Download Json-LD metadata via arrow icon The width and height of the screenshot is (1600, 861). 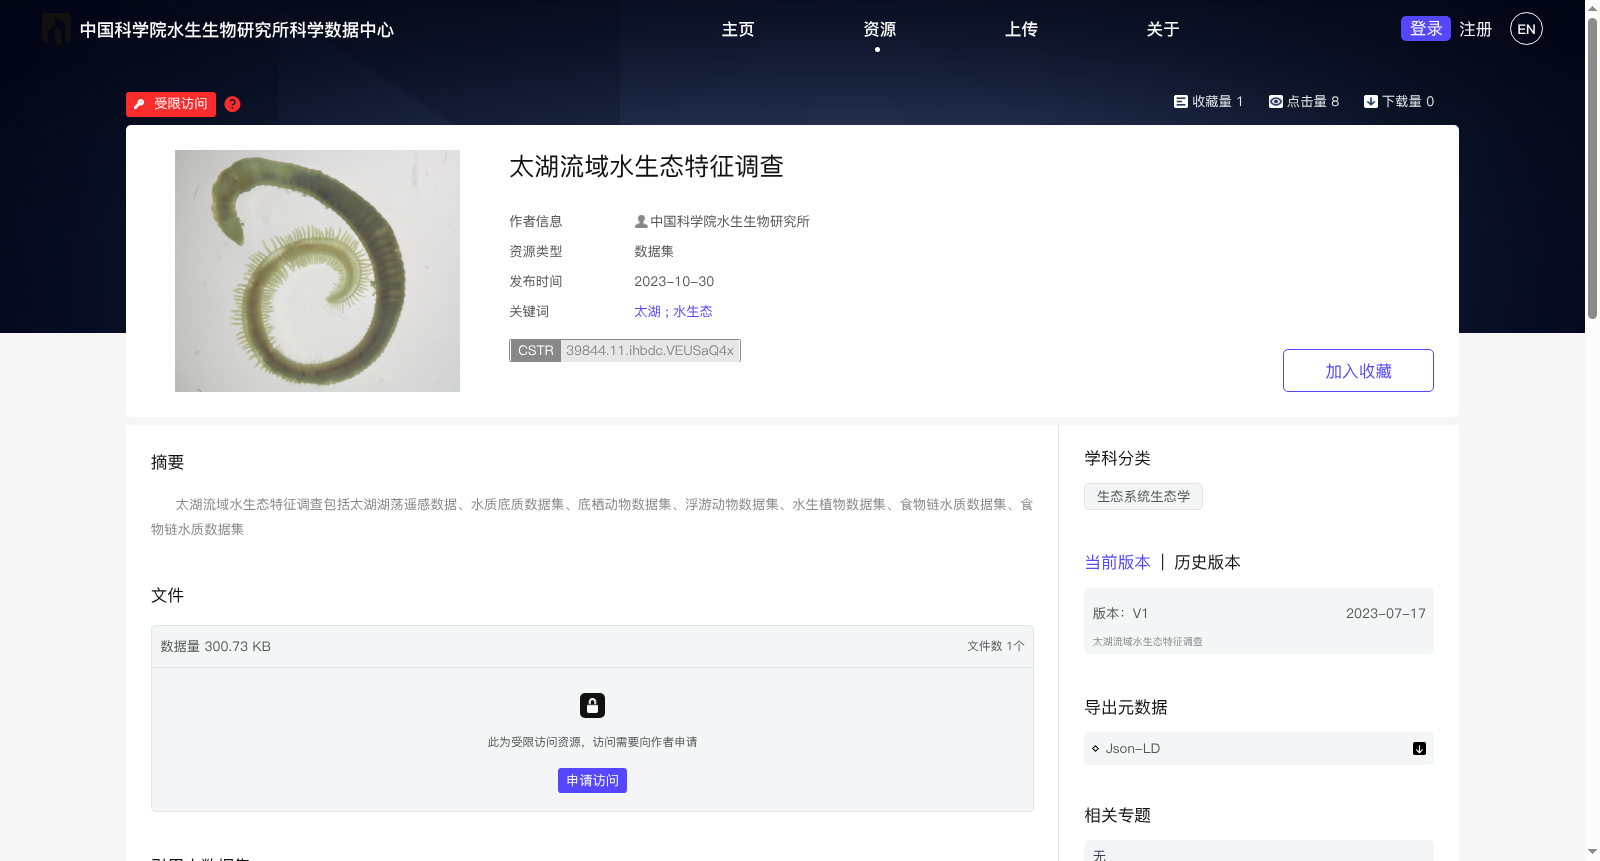point(1419,749)
